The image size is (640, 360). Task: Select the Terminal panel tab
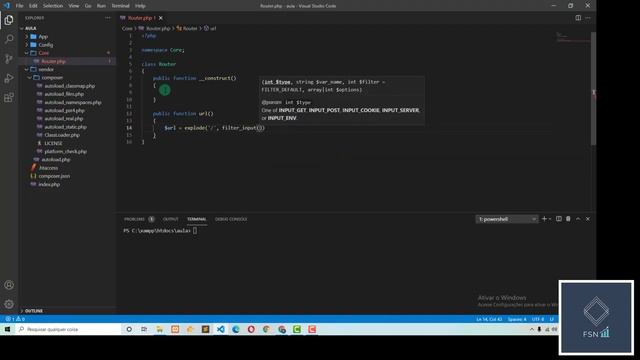(197, 219)
